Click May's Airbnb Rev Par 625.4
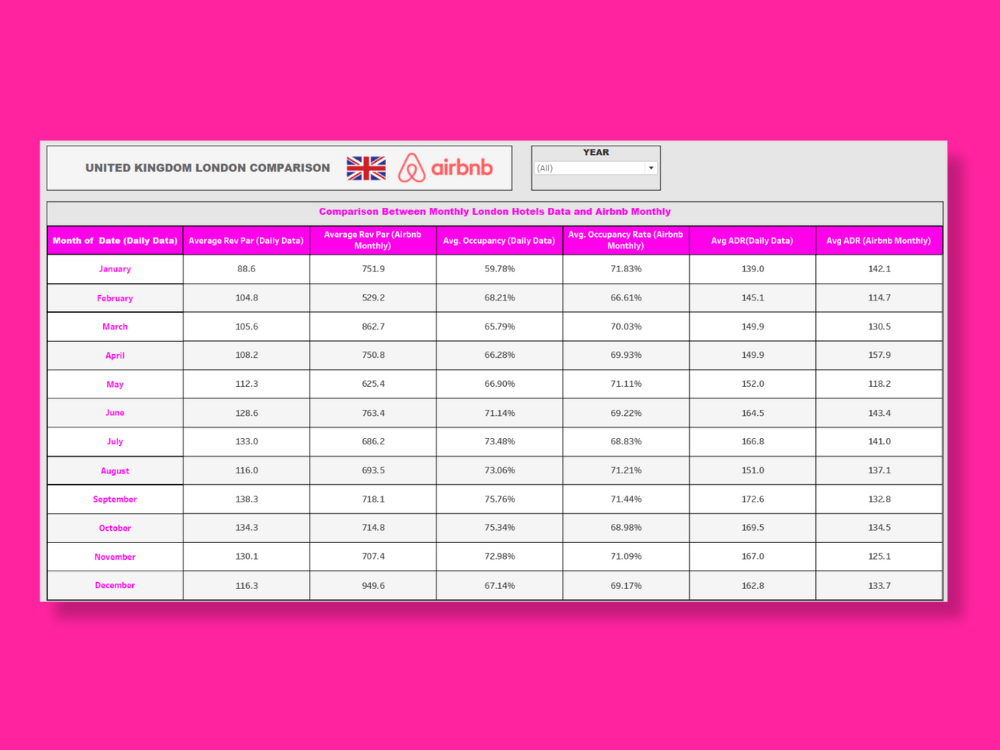1000x750 pixels. (373, 384)
